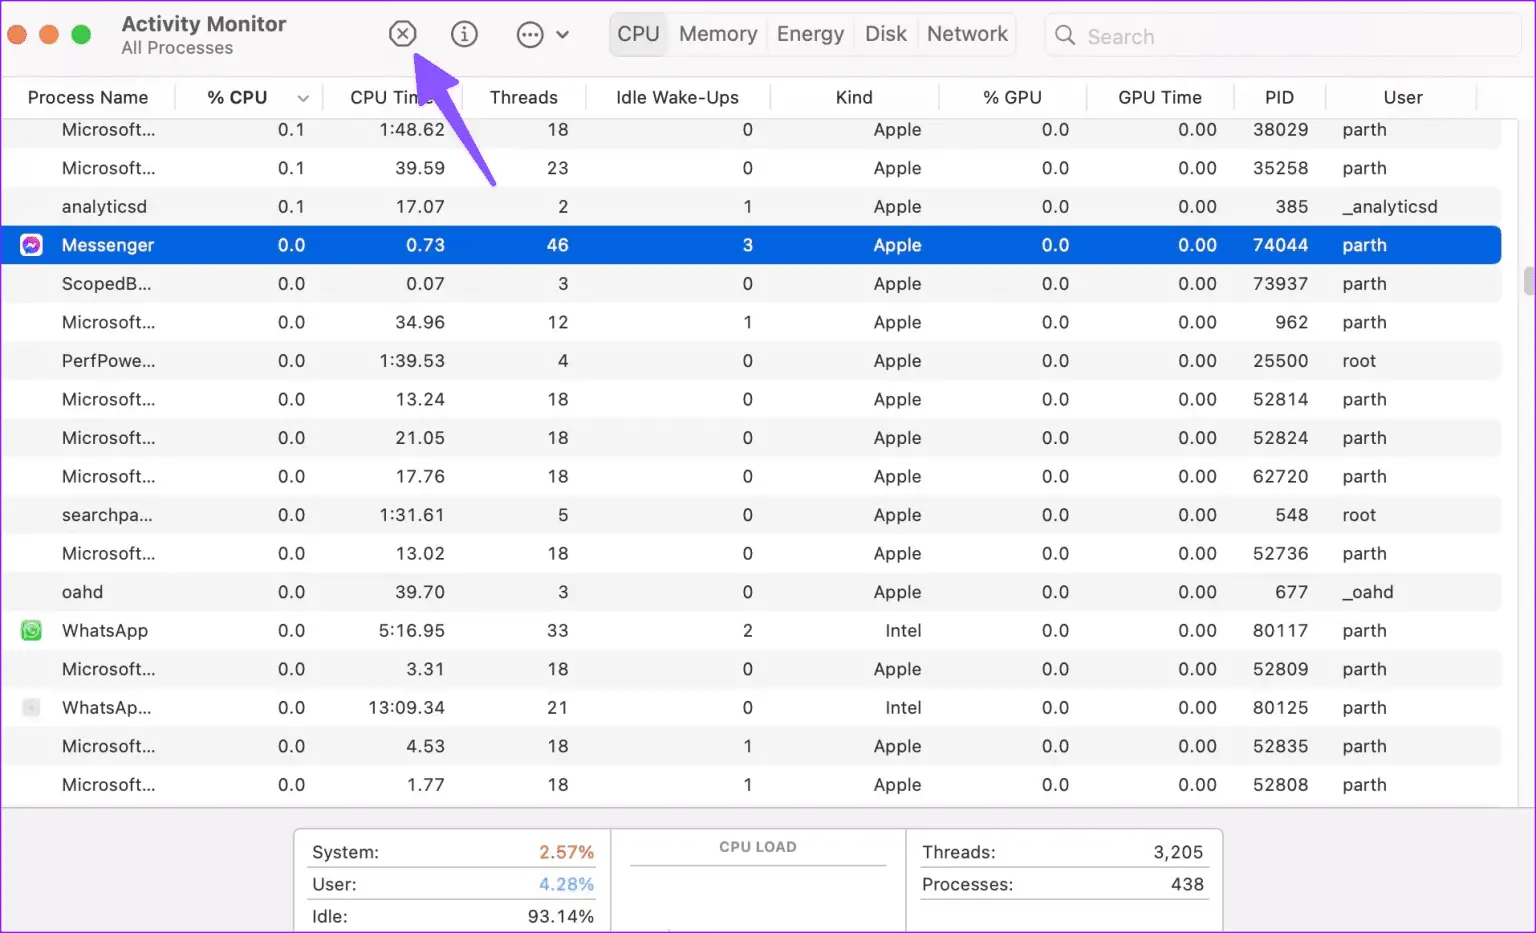The height and width of the screenshot is (933, 1536).
Task: Select the oahd process row
Action: pyautogui.click(x=751, y=592)
